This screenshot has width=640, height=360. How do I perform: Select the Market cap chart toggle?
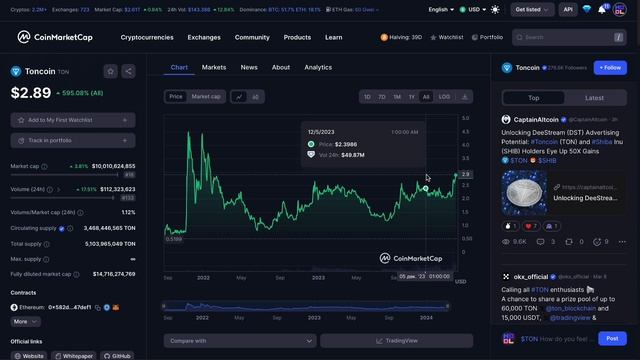point(206,97)
